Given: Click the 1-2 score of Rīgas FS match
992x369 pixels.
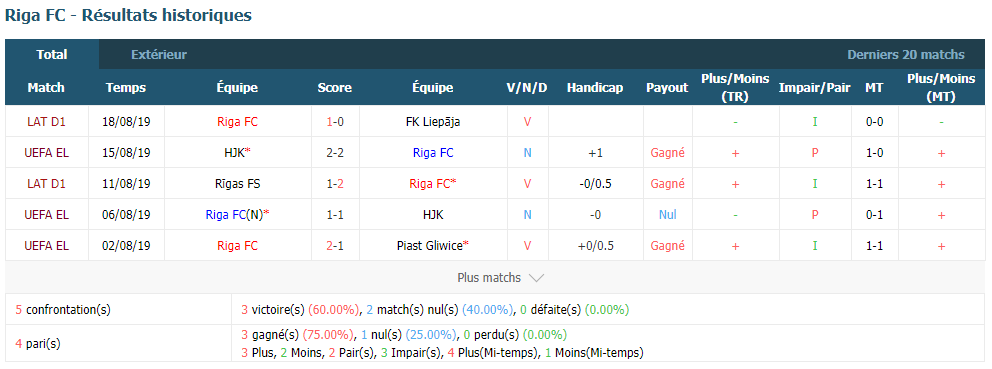Looking at the screenshot, I should [x=335, y=184].
